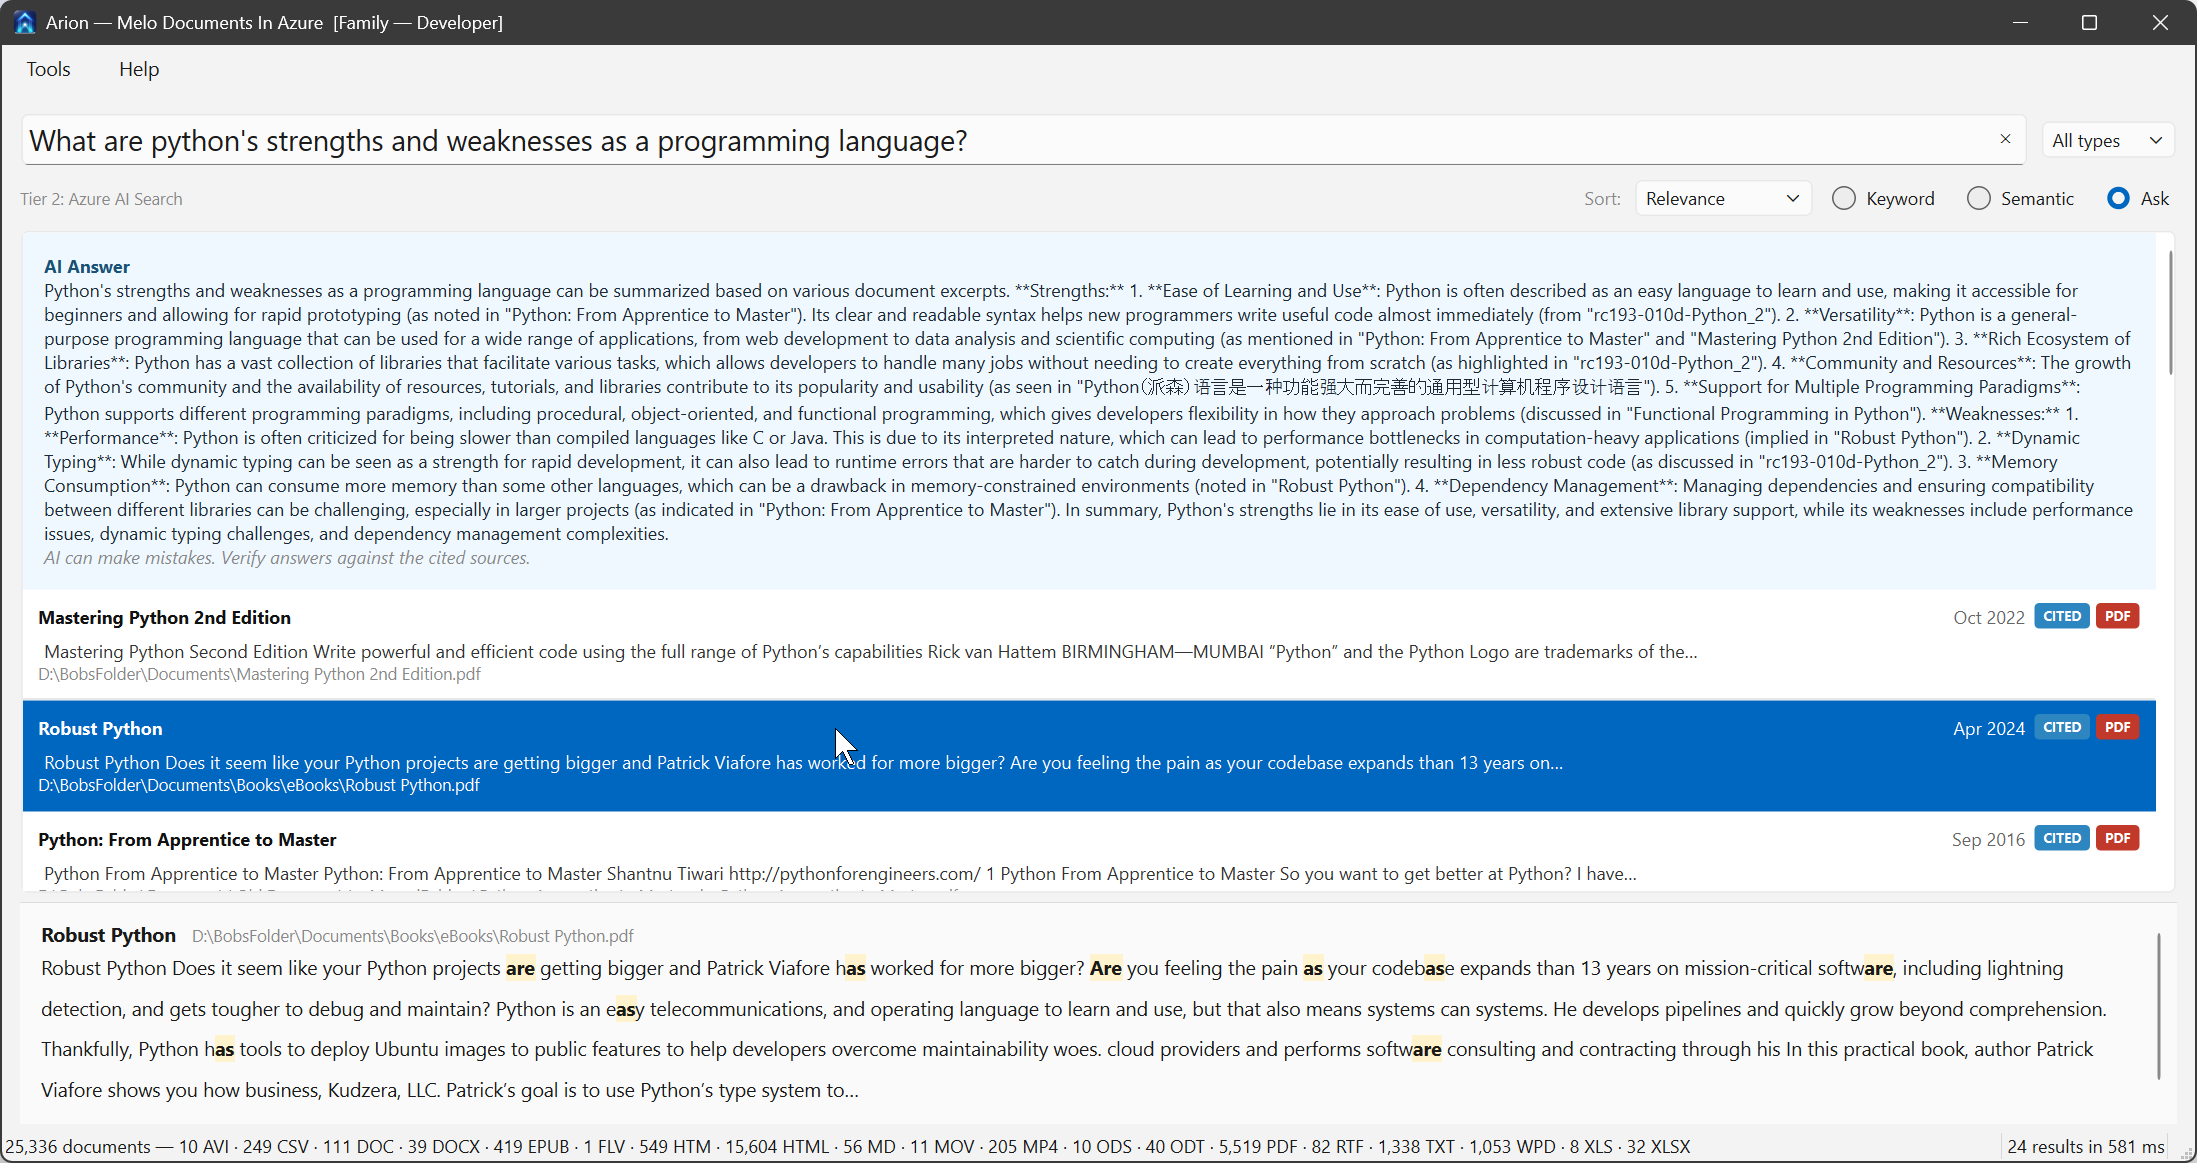This screenshot has height=1163, width=2197.
Task: Expand the All types filter dropdown
Action: coord(2106,141)
